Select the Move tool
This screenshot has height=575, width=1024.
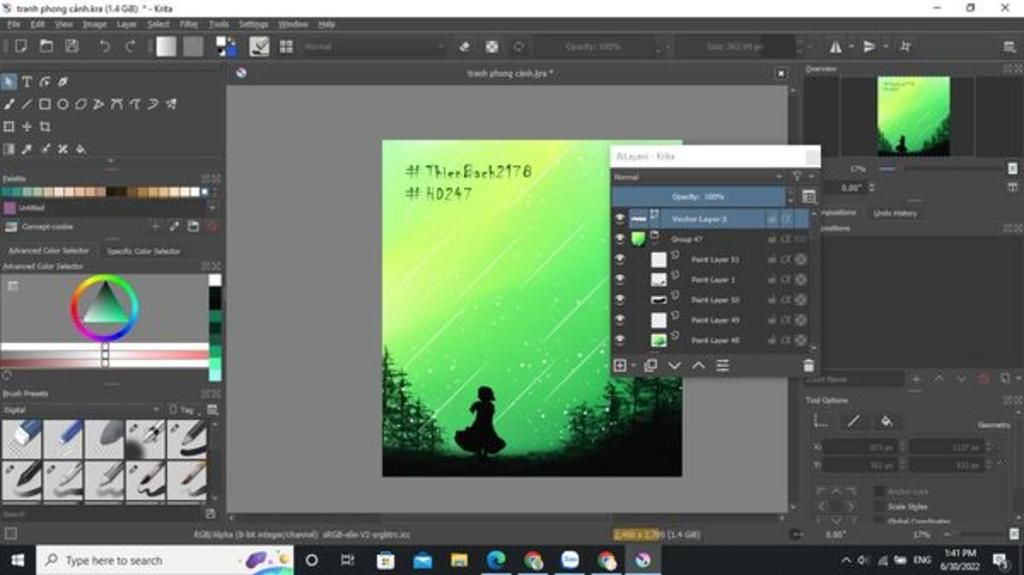(x=27, y=126)
